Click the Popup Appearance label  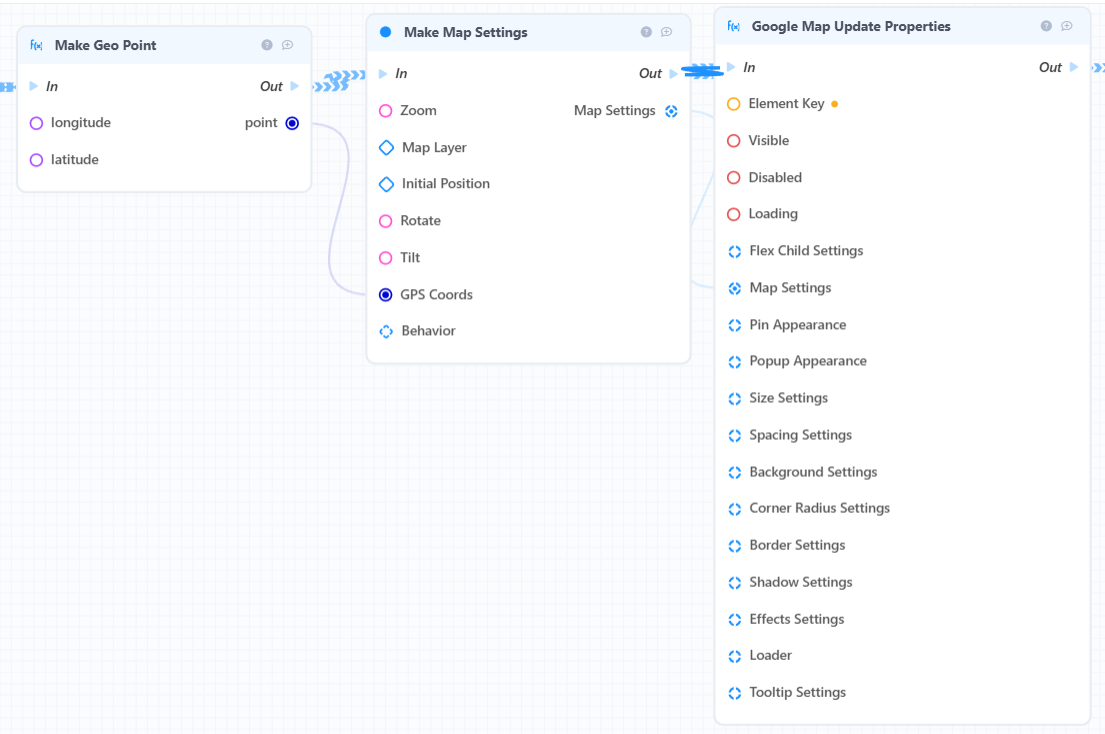click(808, 361)
